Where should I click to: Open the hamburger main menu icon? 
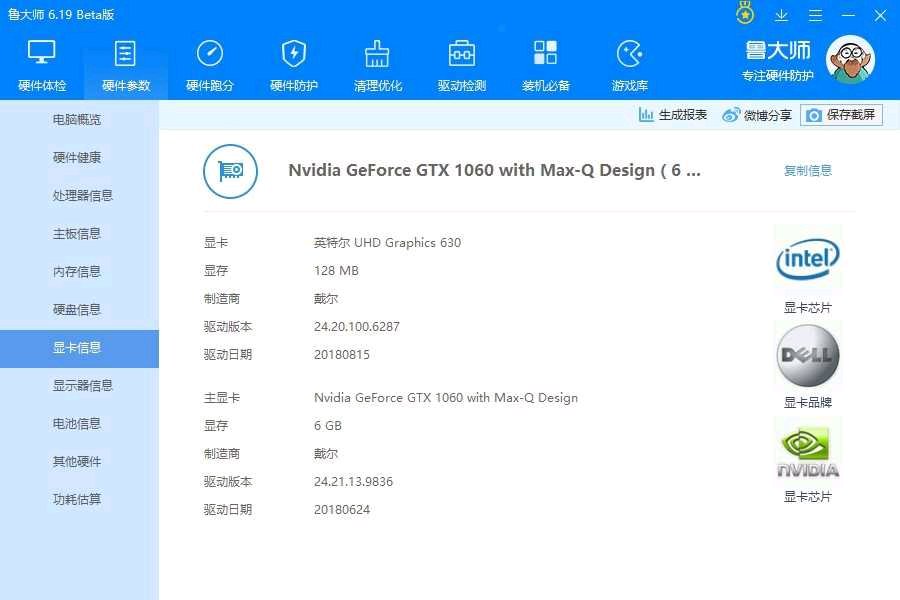click(x=815, y=16)
